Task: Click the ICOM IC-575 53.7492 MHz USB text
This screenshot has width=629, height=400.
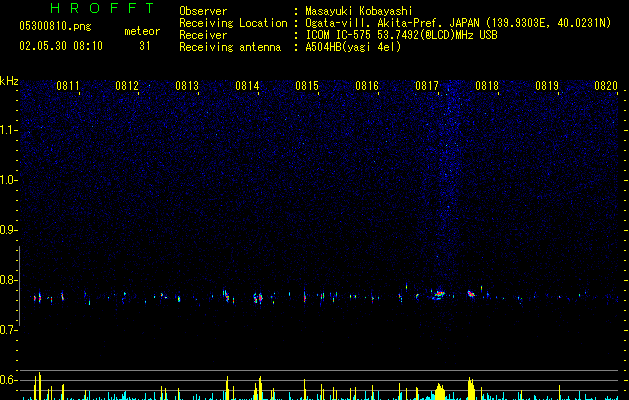Action: pos(401,35)
